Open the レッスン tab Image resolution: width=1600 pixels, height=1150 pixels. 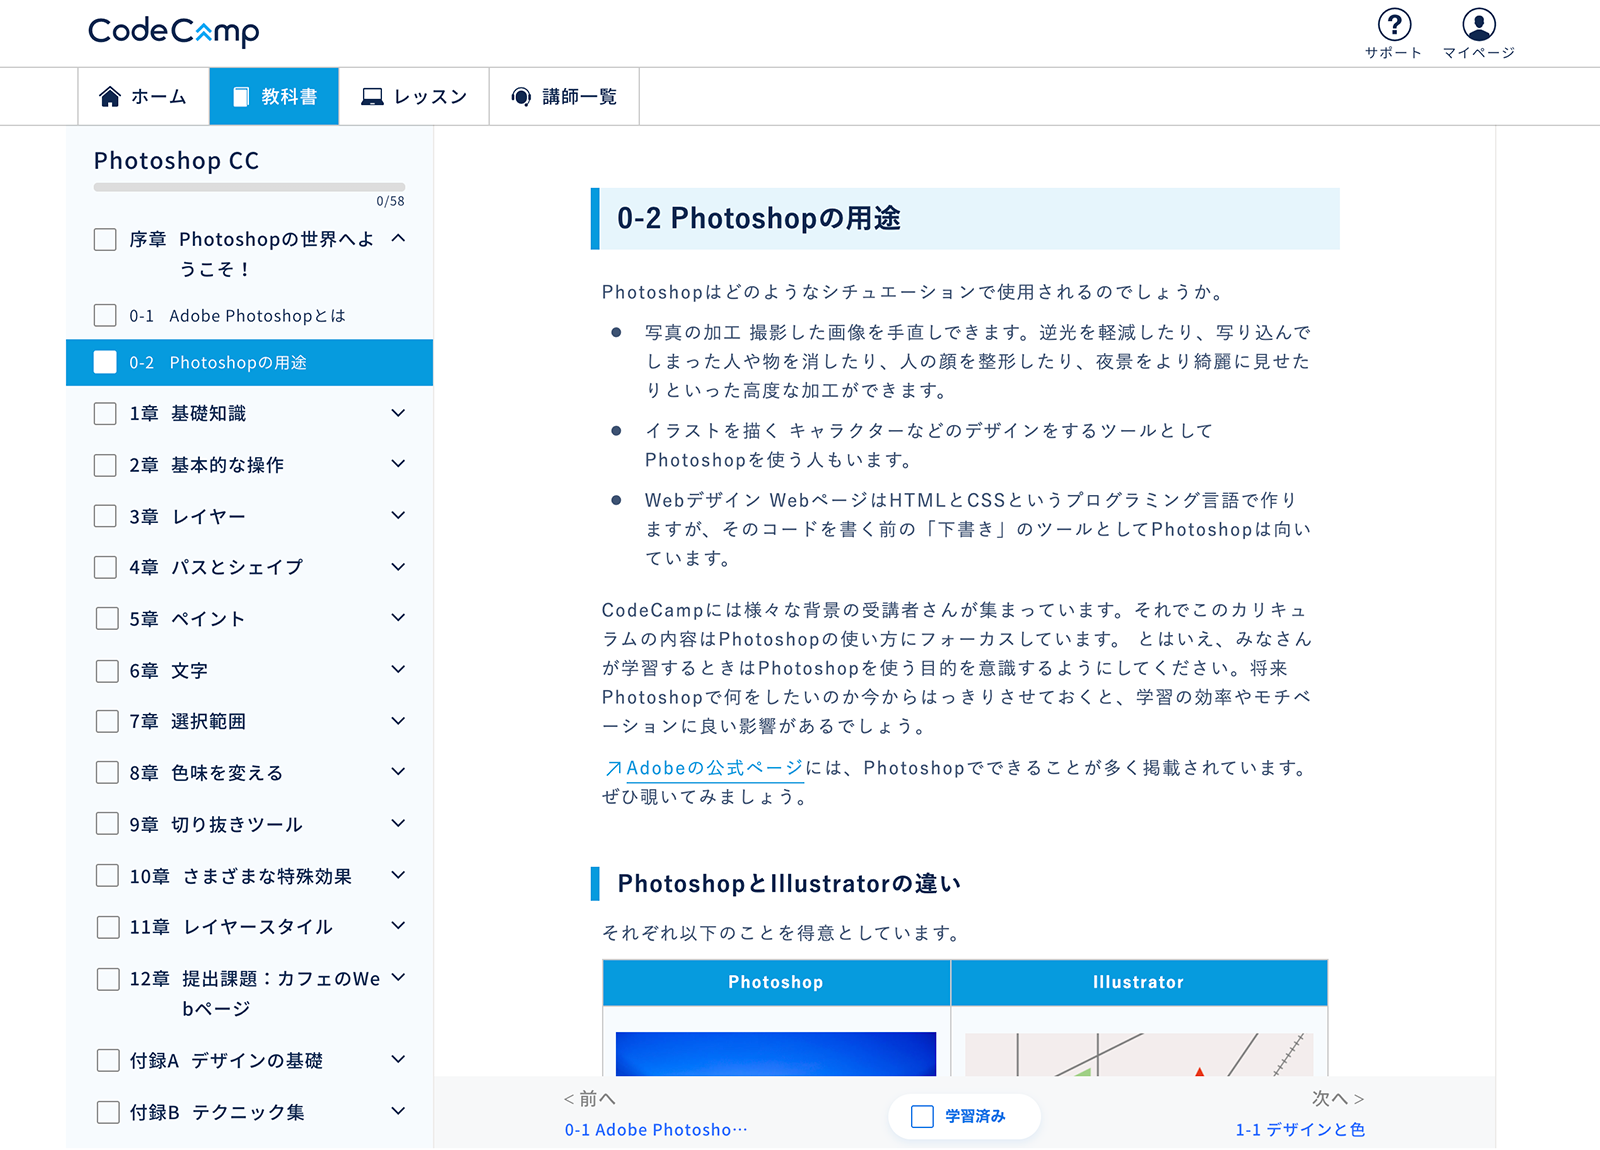coord(414,96)
